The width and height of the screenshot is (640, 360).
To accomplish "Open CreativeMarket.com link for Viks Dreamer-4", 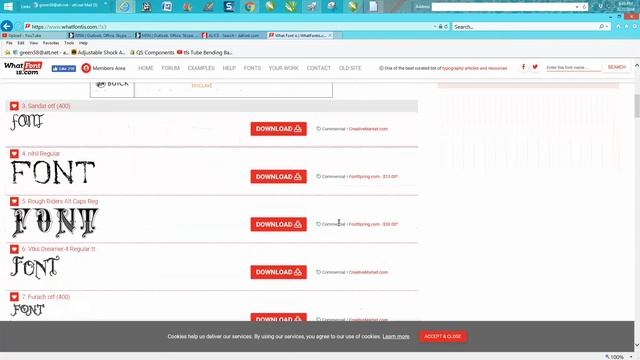I will (x=368, y=272).
